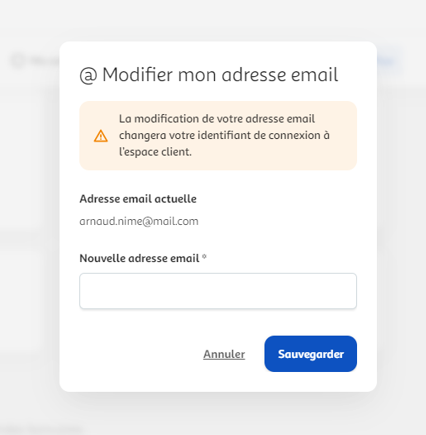Click the @ icon in the dialog title
The width and height of the screenshot is (426, 435).
click(x=88, y=75)
